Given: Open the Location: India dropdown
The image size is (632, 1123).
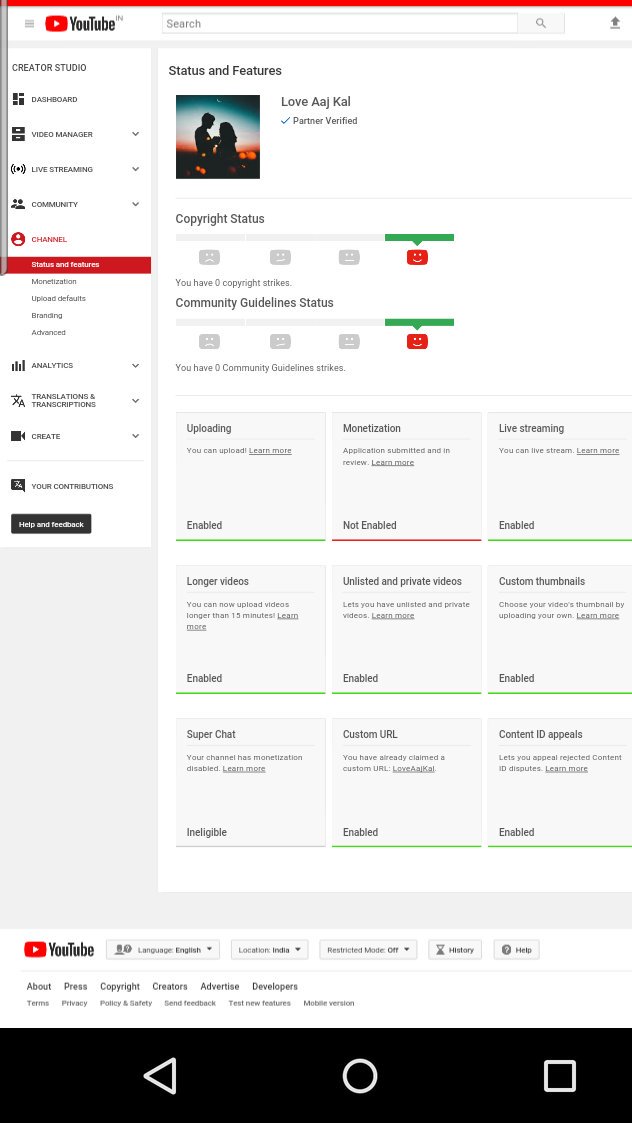Looking at the screenshot, I should (269, 950).
